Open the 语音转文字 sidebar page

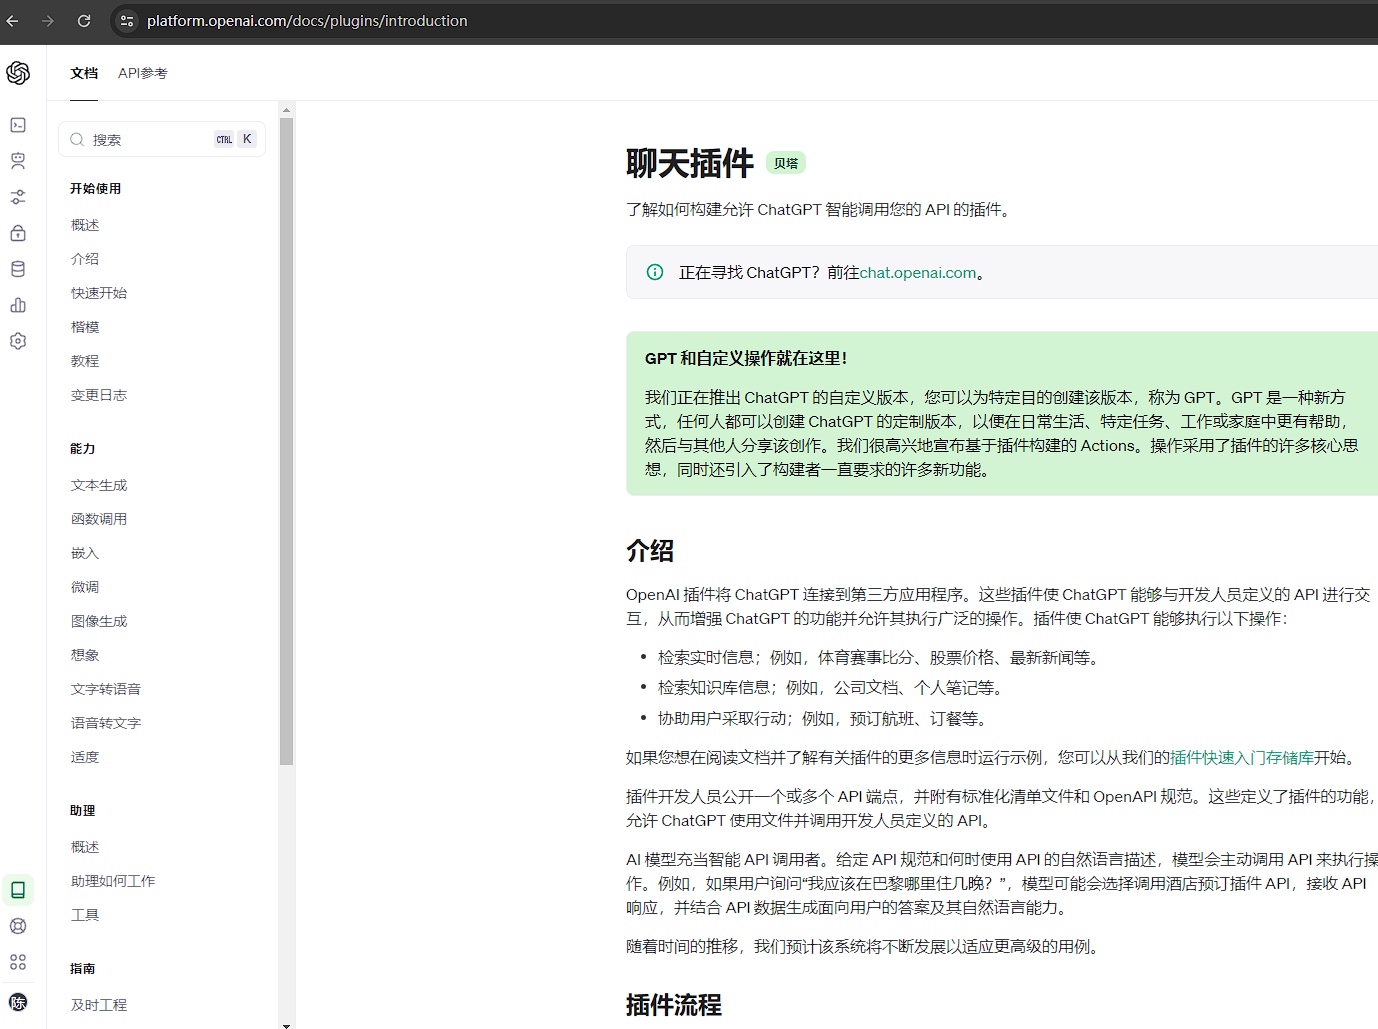click(106, 723)
